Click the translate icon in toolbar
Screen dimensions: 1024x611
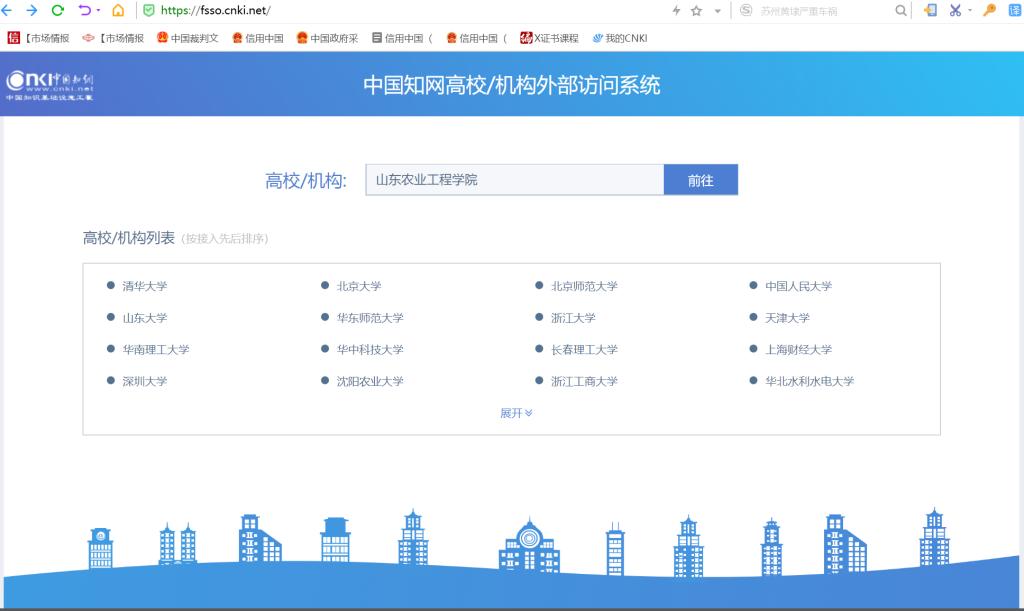1014,10
